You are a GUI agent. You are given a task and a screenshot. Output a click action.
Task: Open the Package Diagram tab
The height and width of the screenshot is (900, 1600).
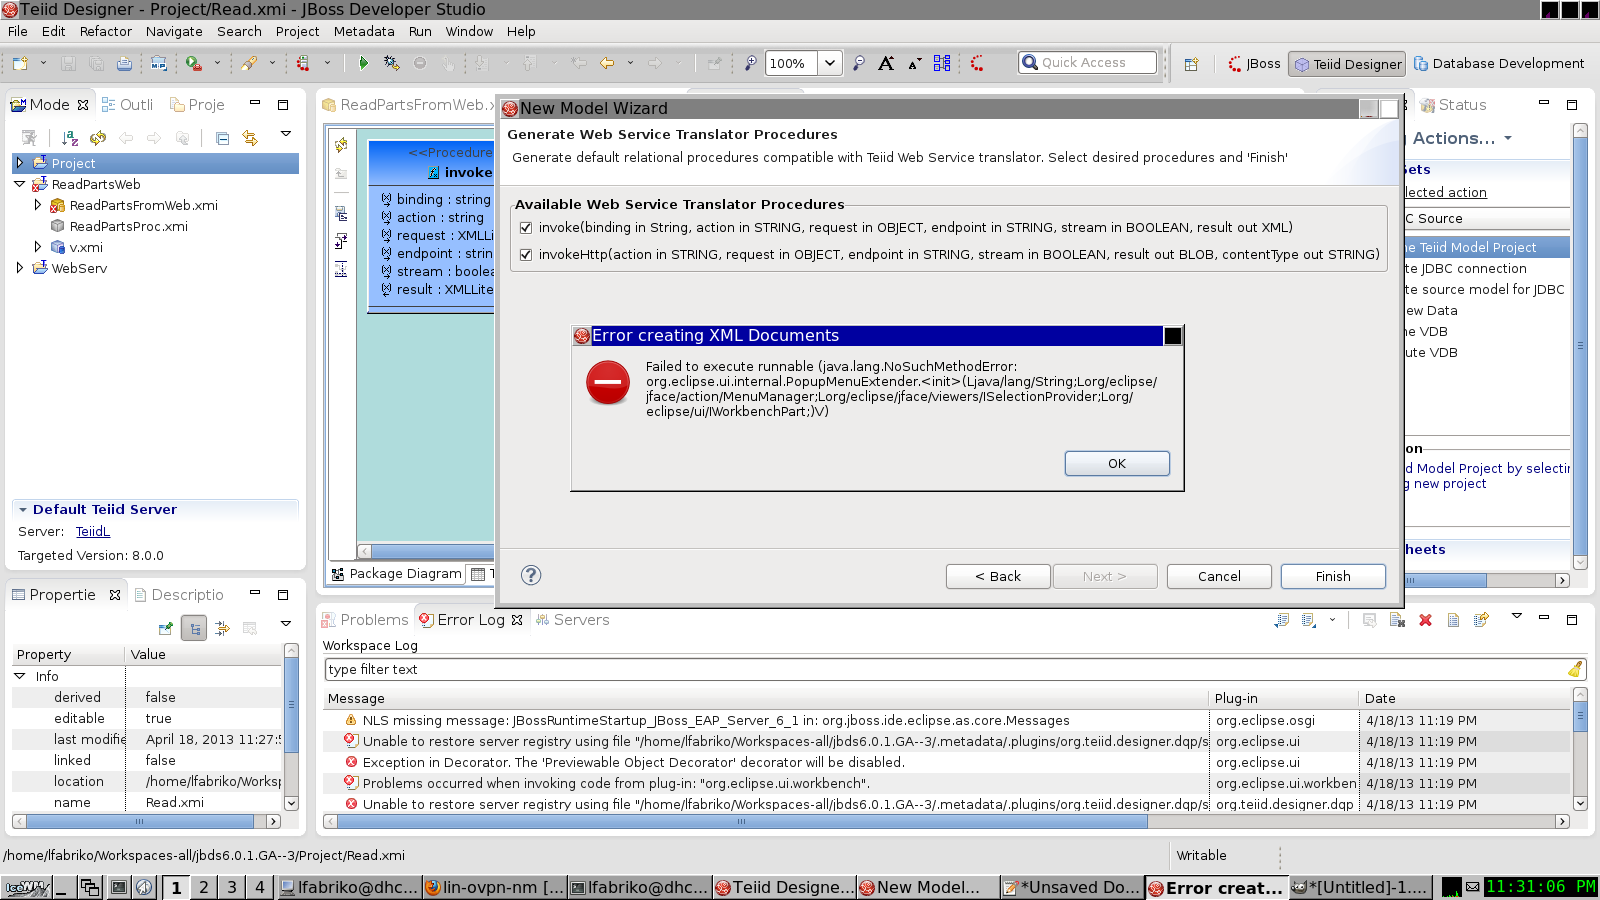397,574
